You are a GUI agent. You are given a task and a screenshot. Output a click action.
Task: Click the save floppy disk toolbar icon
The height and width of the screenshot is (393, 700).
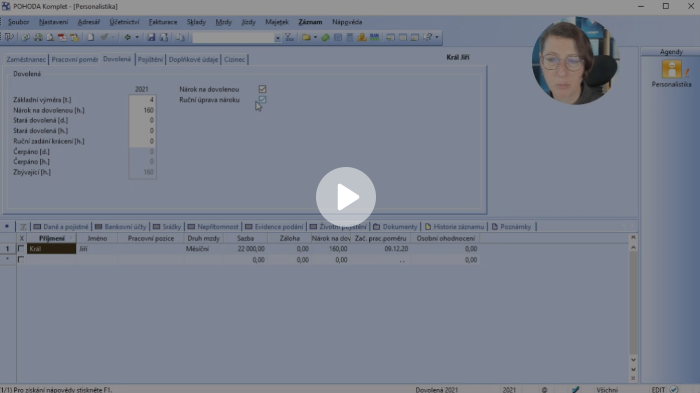(151, 38)
